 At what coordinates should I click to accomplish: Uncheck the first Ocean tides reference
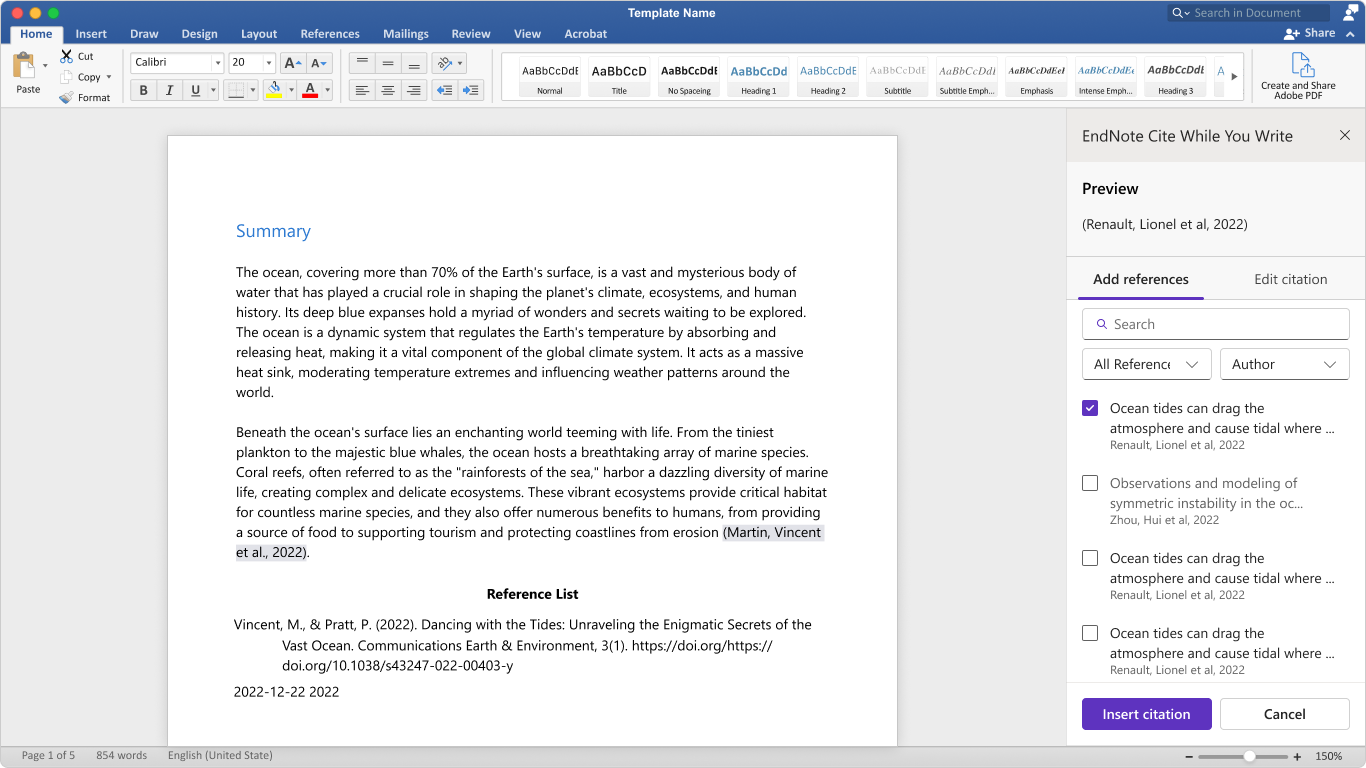[x=1090, y=408]
